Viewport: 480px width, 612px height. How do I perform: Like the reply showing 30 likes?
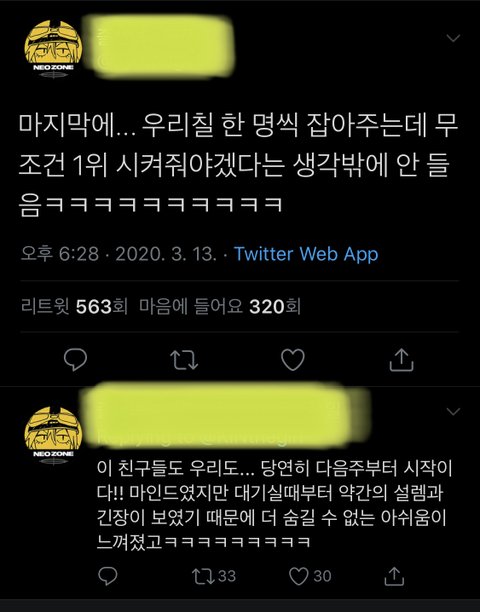[x=310, y=576]
